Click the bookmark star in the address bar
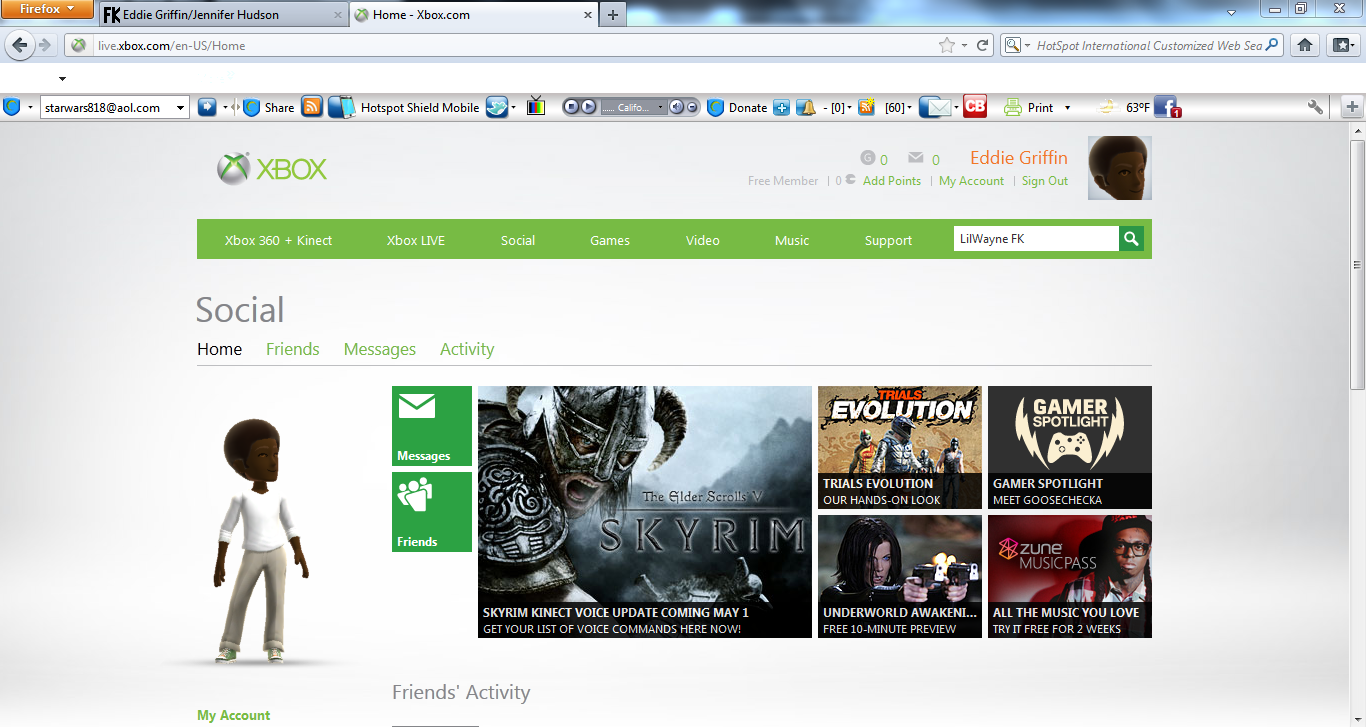Image resolution: width=1366 pixels, height=727 pixels. click(946, 45)
